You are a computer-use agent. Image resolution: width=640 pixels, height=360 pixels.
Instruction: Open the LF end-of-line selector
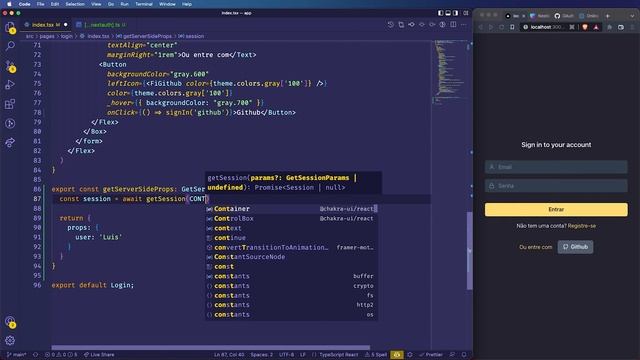[x=303, y=355]
